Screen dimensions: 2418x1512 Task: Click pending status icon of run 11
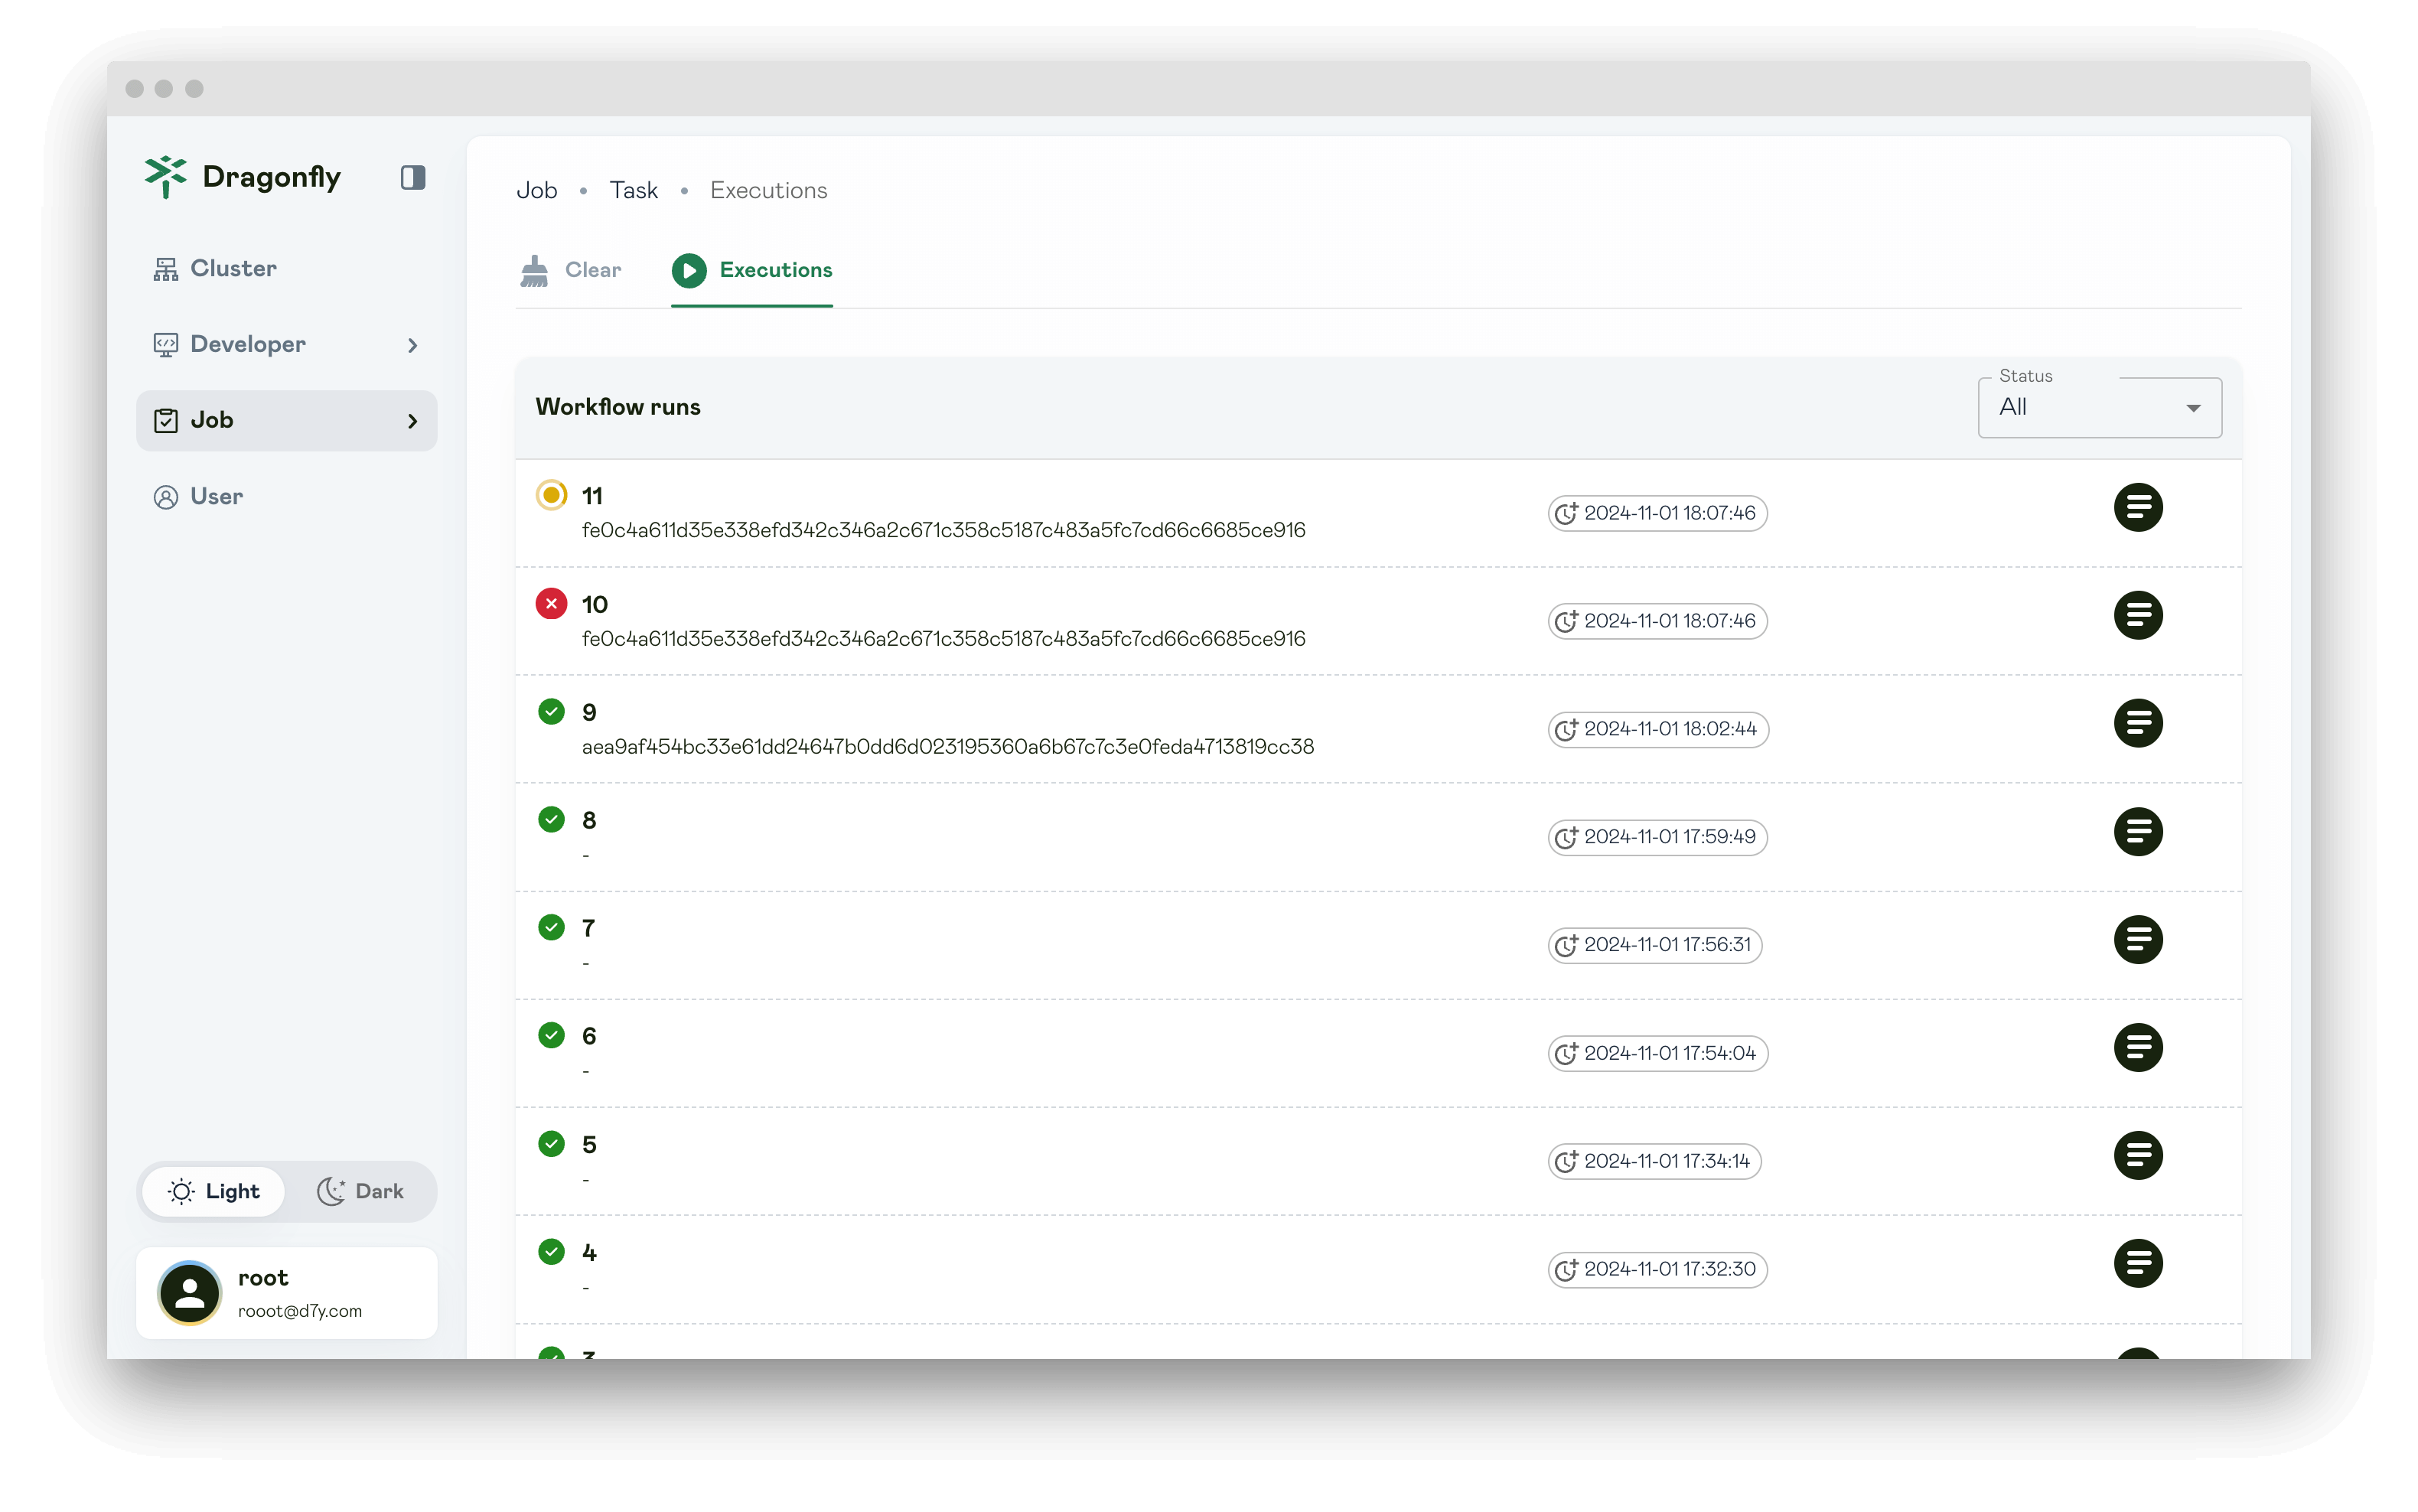[551, 495]
